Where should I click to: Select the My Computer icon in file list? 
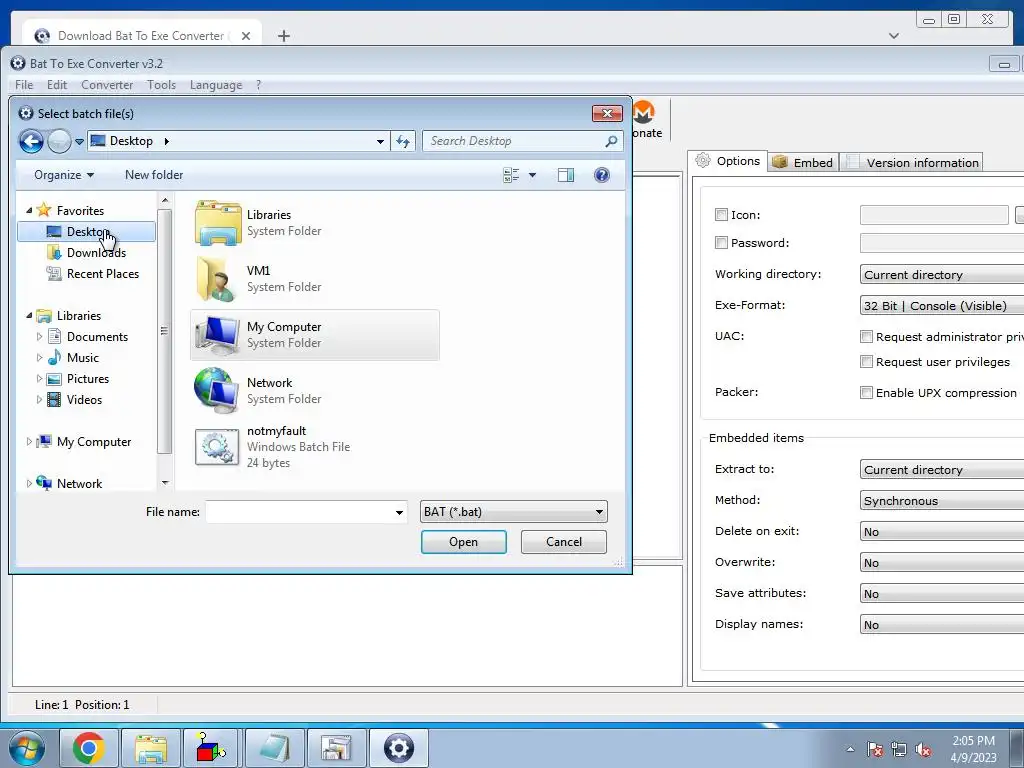217,335
